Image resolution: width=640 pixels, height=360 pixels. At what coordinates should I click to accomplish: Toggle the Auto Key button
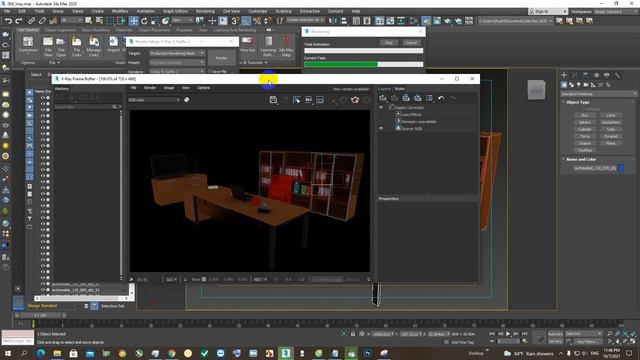(555, 334)
